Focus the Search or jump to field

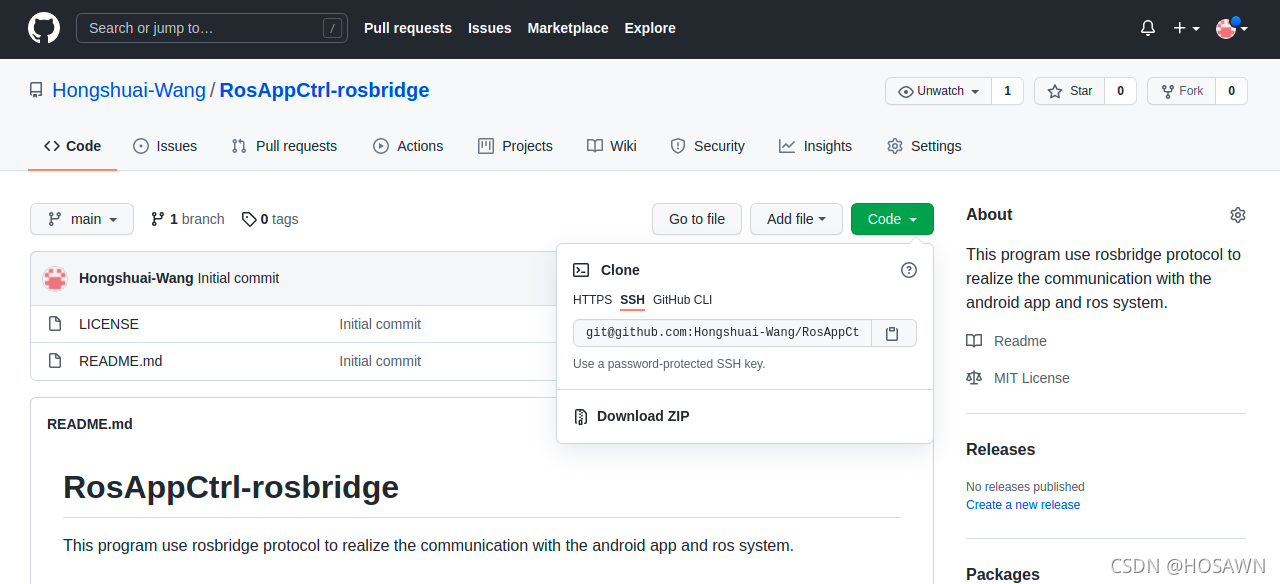click(x=212, y=28)
